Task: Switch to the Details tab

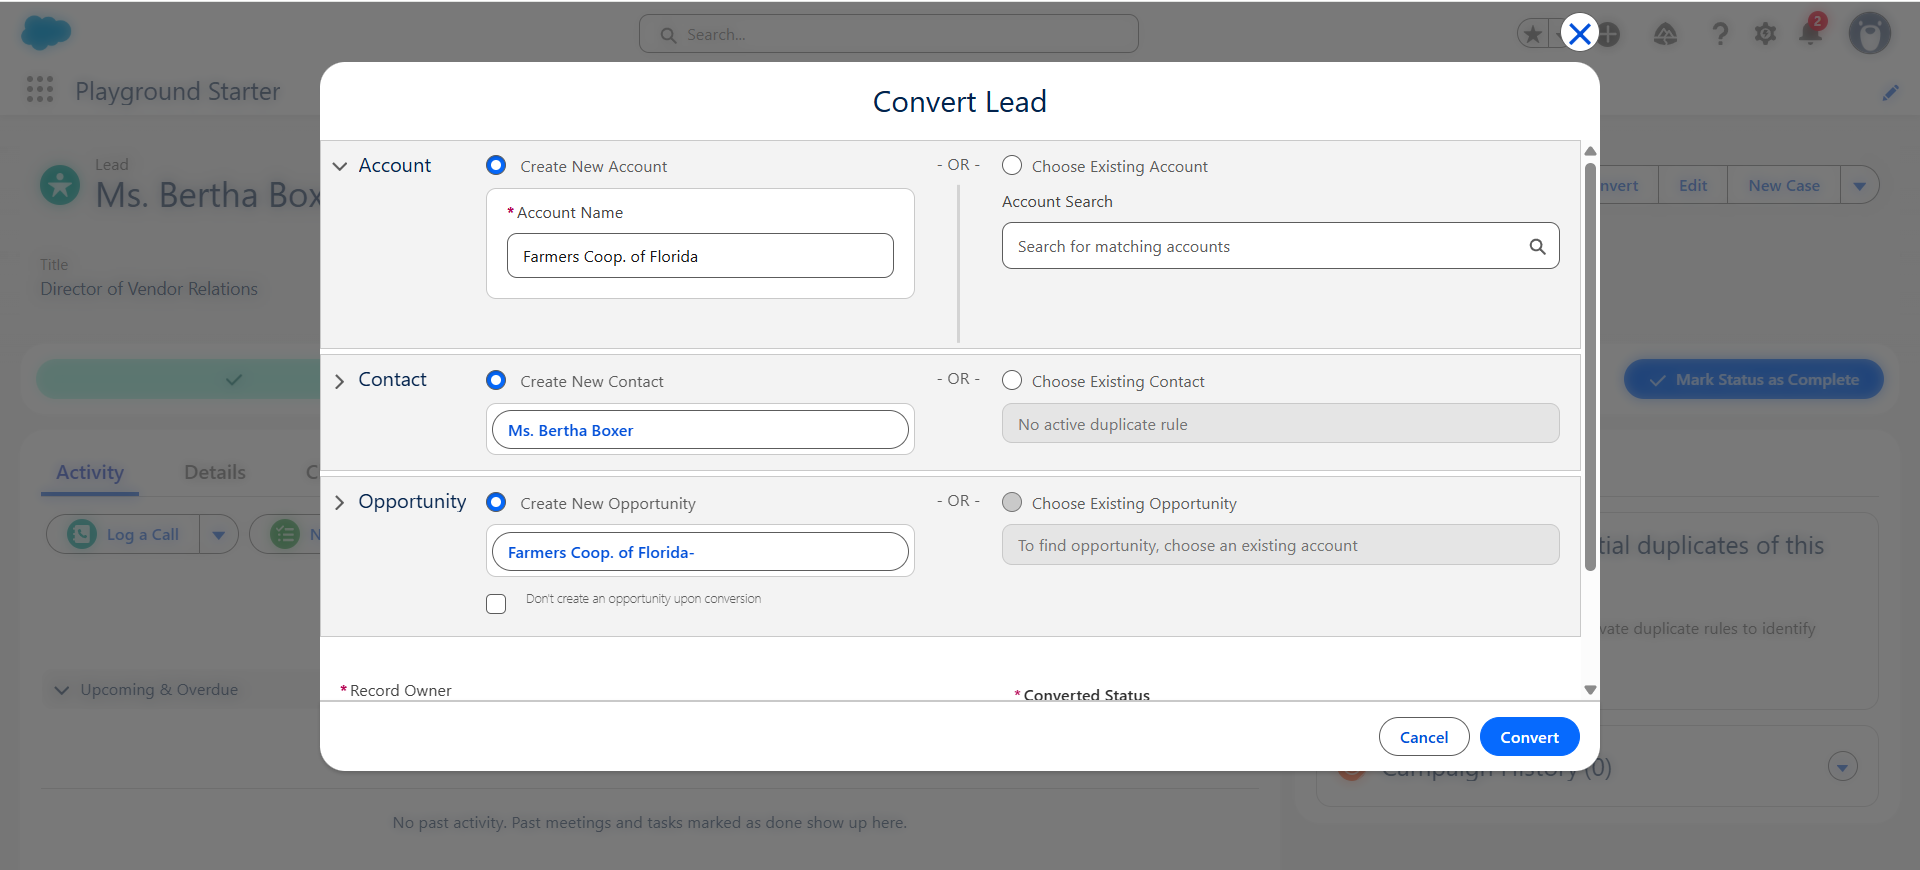Action: (x=215, y=472)
